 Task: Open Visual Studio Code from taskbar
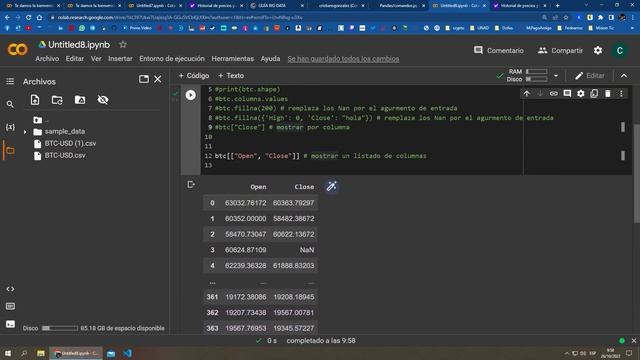click(x=127, y=353)
